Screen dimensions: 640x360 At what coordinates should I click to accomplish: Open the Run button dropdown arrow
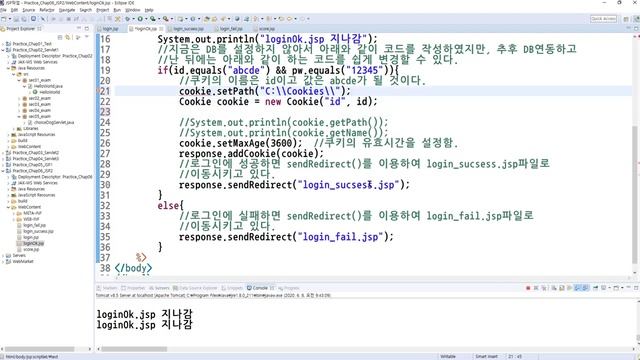[146, 19]
